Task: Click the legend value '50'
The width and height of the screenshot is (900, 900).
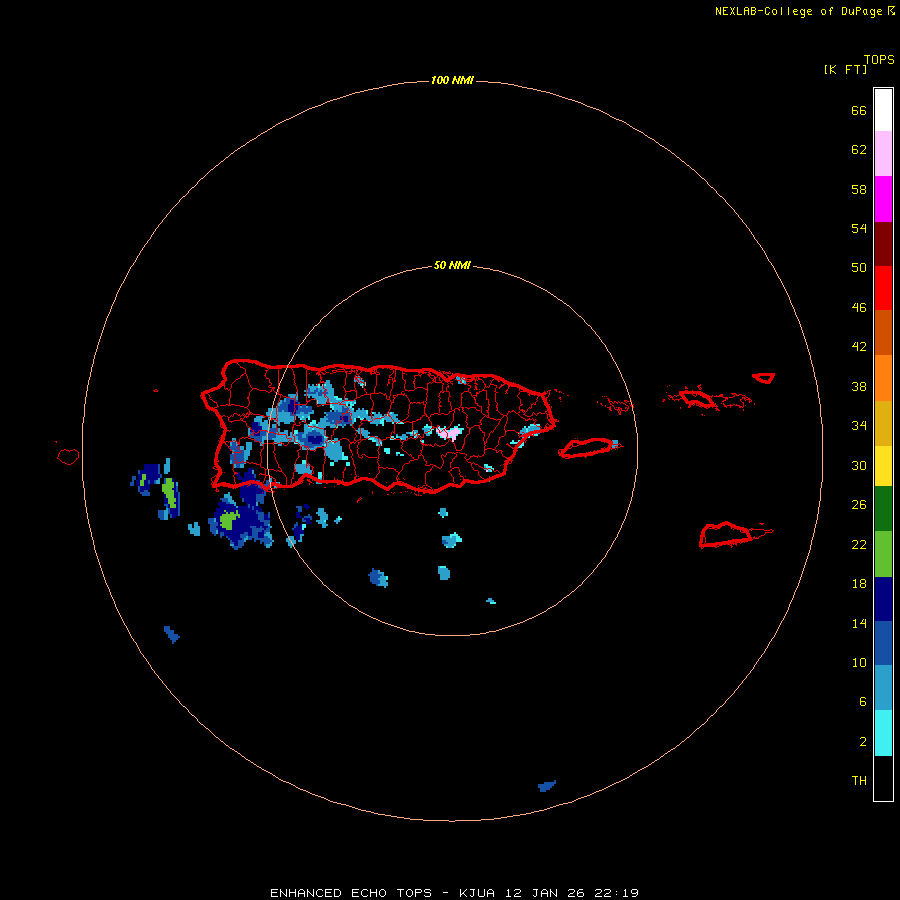Action: coord(859,267)
